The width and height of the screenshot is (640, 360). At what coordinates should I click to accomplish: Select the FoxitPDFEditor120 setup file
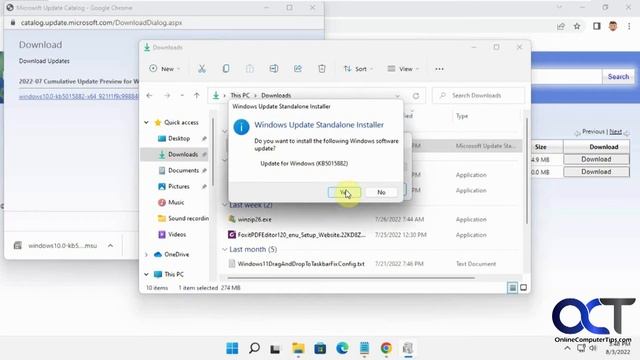tap(301, 235)
